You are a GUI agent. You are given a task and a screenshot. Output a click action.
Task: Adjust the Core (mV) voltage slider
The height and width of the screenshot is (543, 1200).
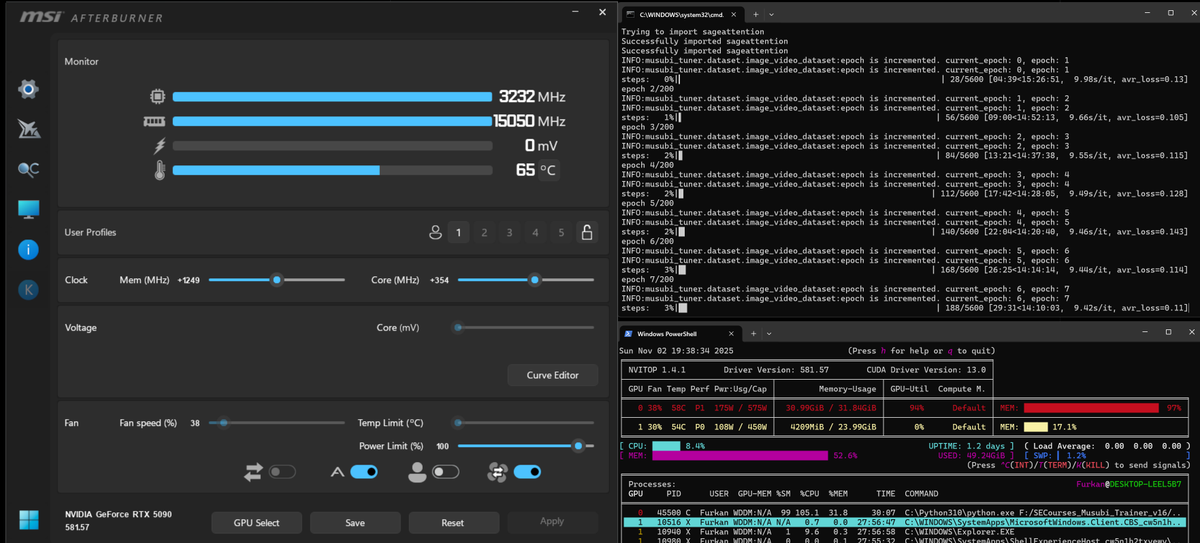[526, 327]
